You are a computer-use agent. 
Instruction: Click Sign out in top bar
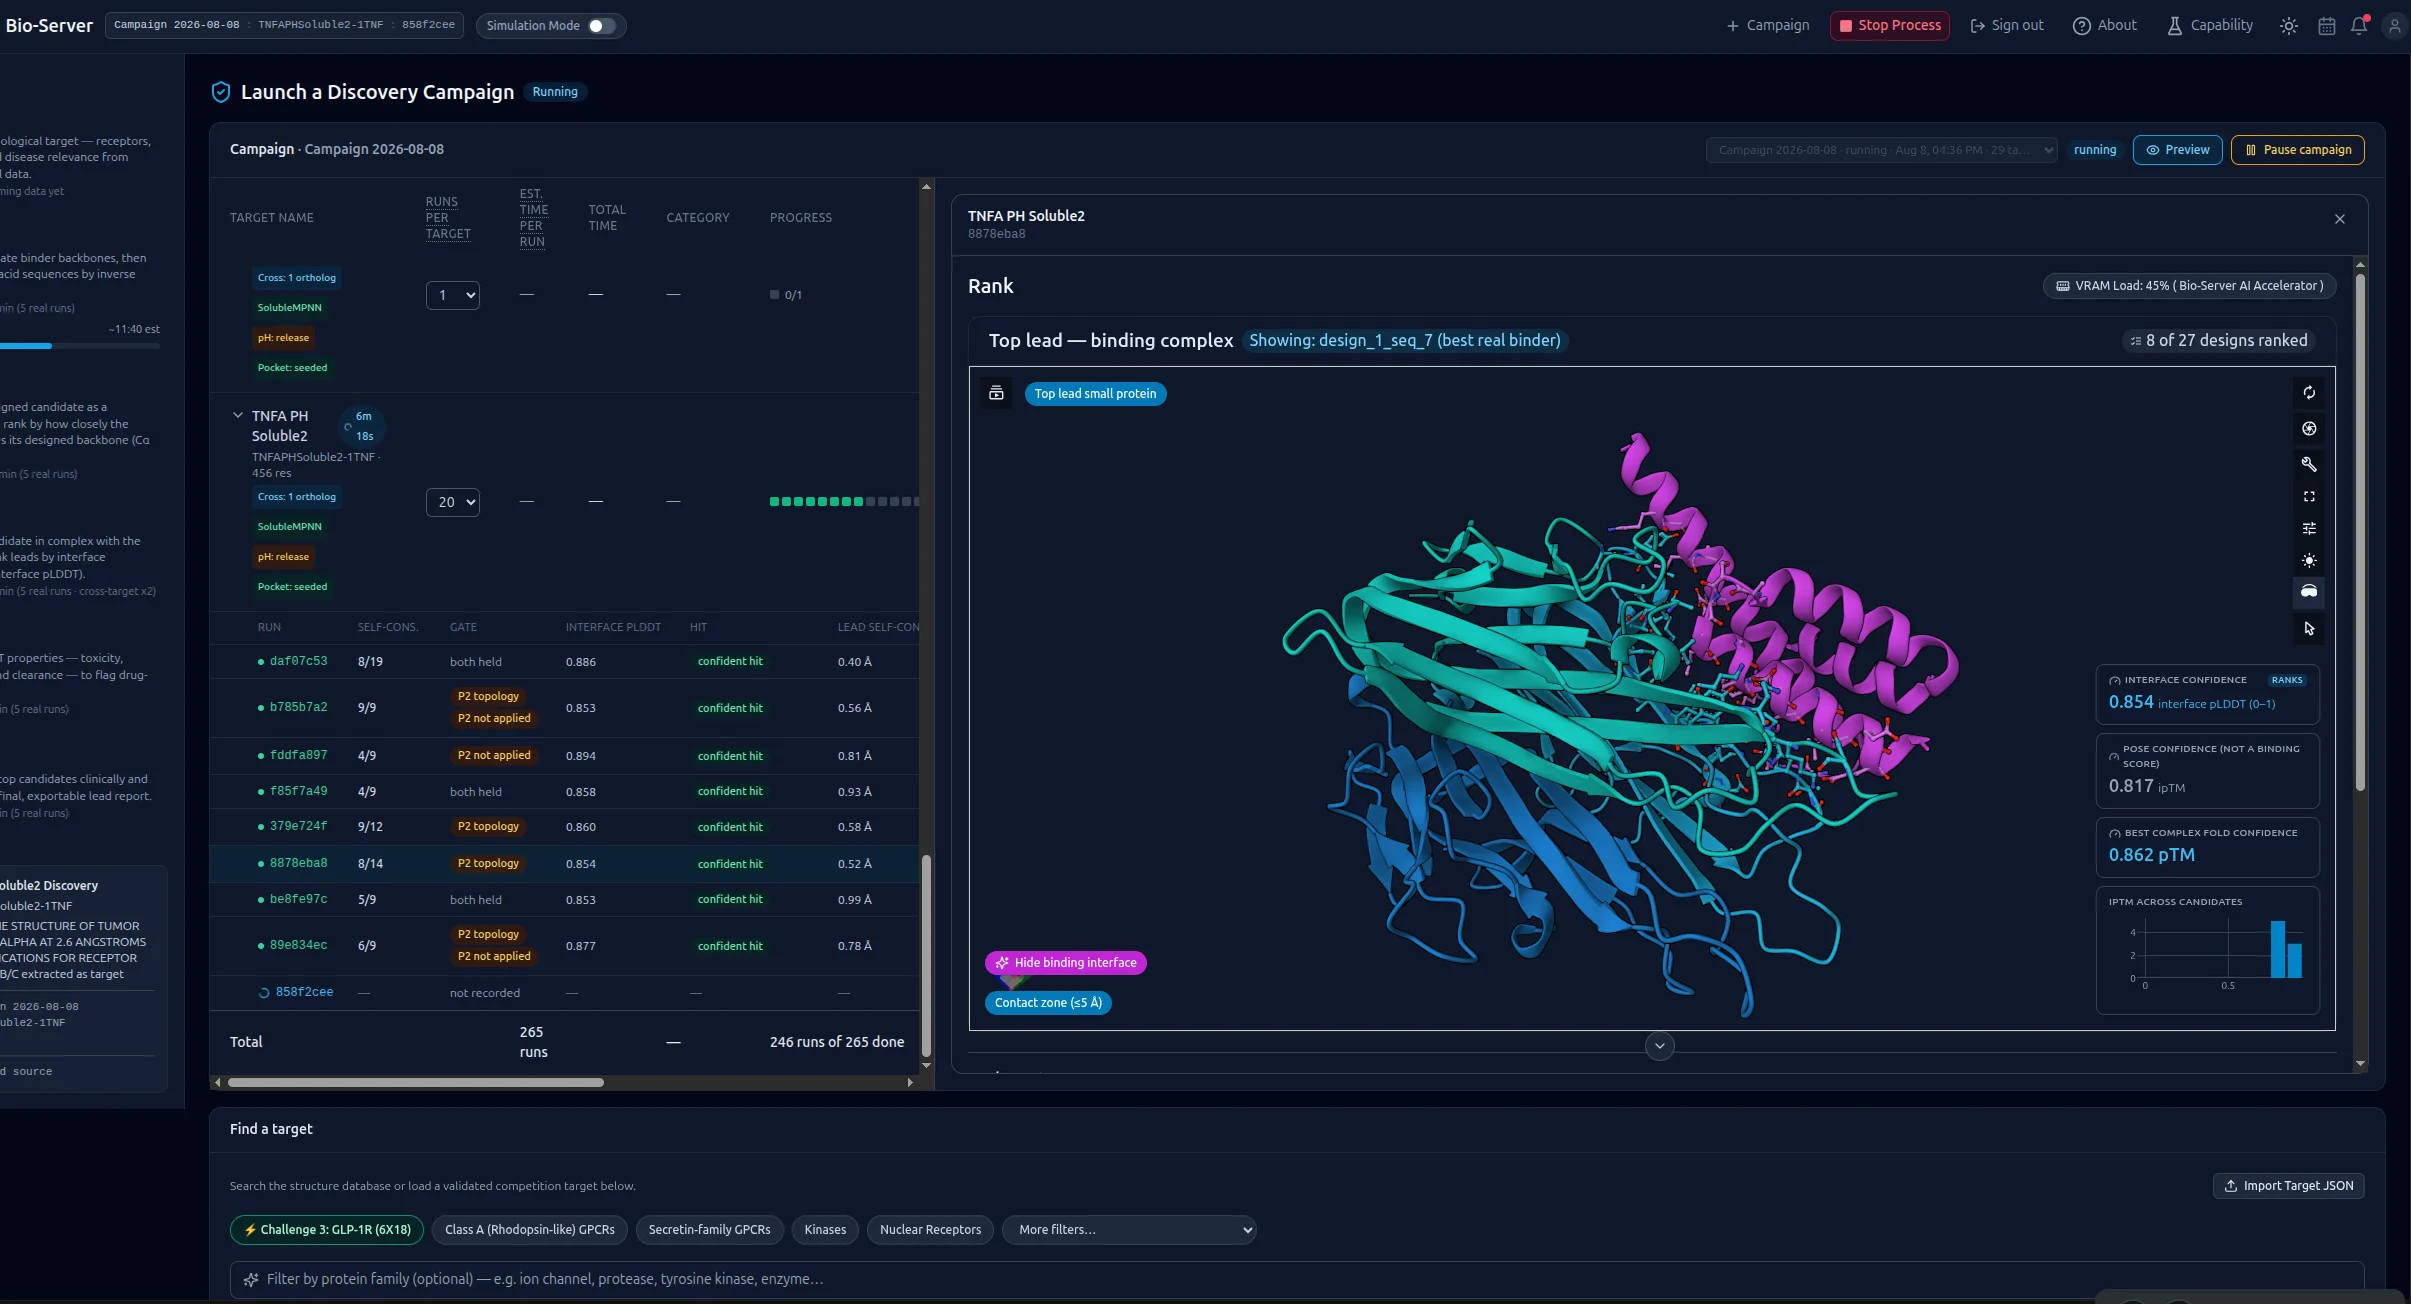point(2006,25)
